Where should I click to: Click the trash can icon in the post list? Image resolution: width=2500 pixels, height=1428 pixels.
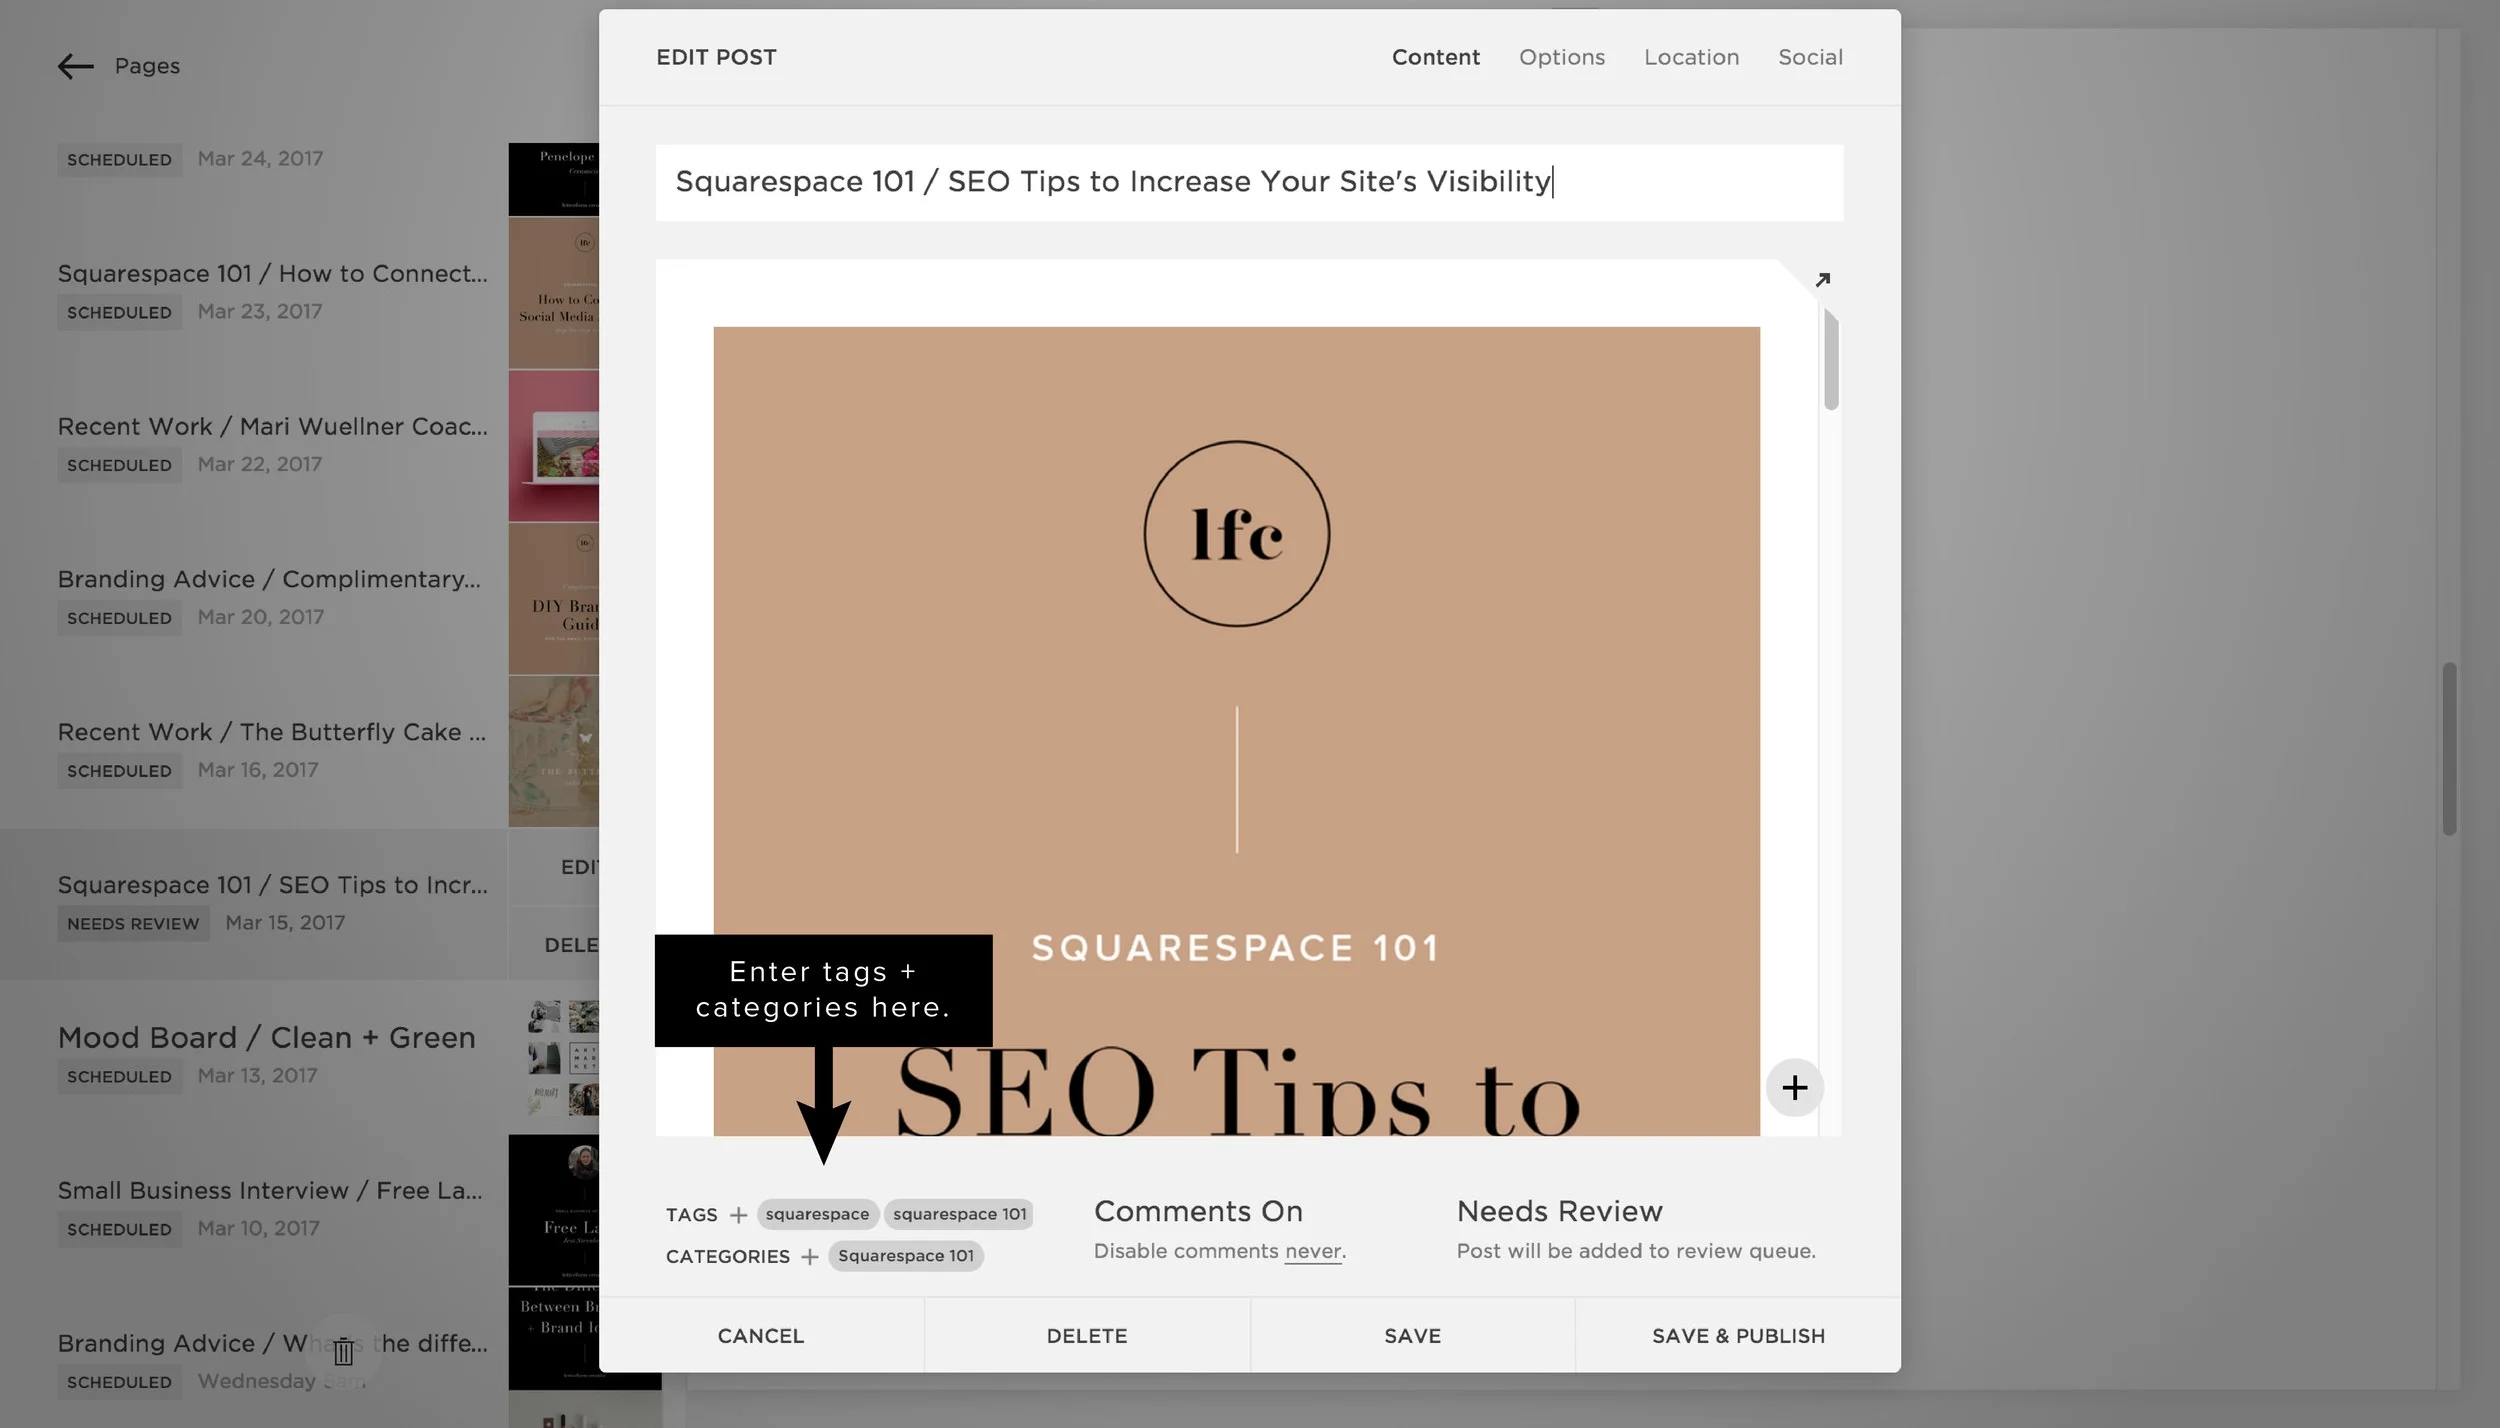tap(343, 1351)
